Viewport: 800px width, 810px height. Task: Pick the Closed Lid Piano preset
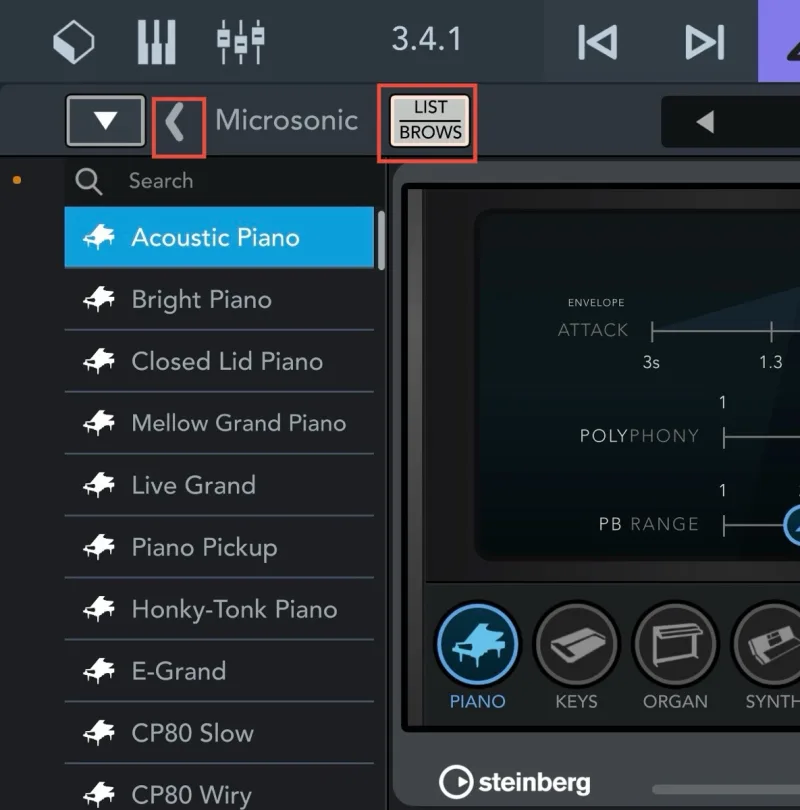click(x=219, y=361)
